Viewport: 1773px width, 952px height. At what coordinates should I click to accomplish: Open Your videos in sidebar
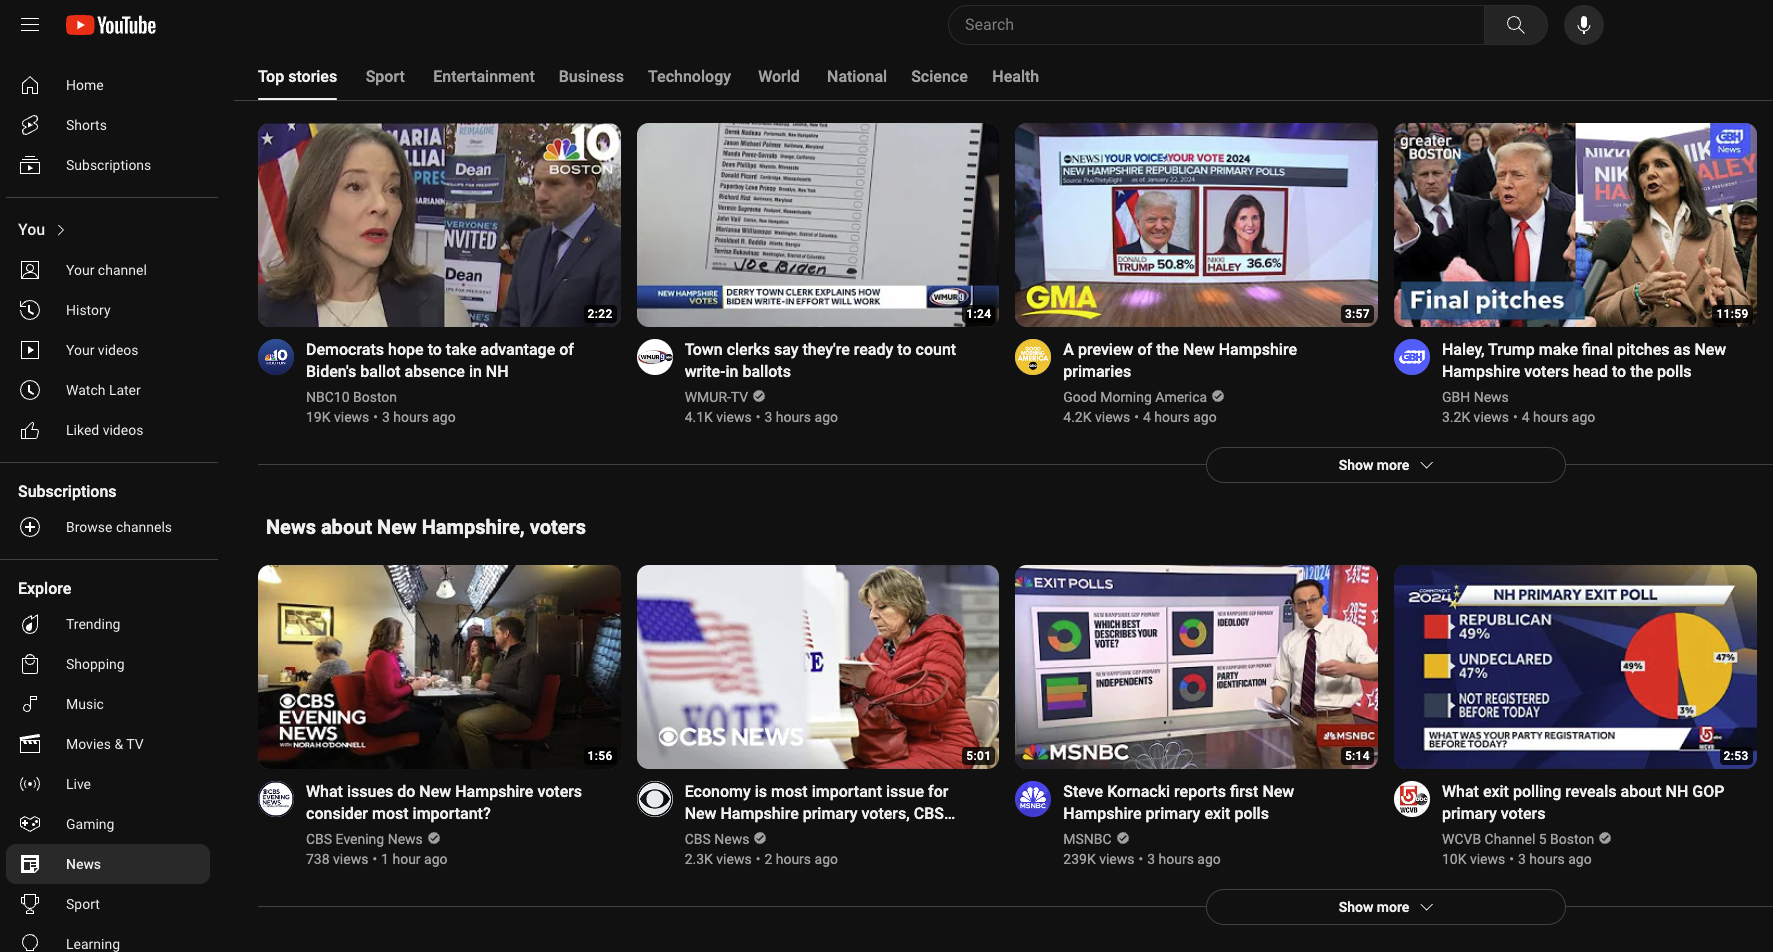108,350
